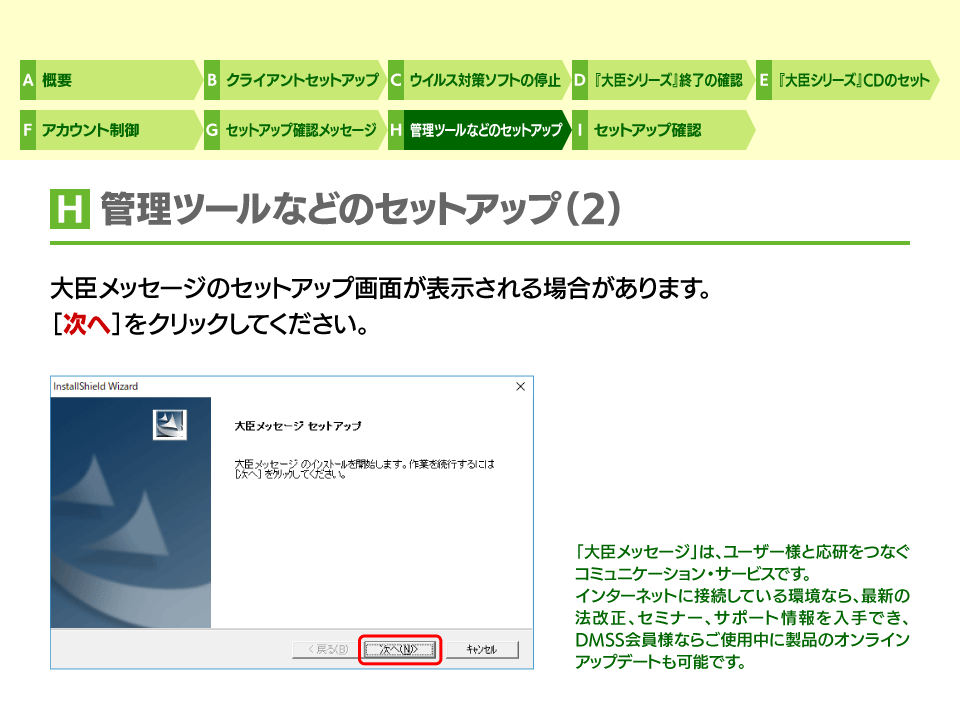Open the A 概要 step tab

pos(108,80)
